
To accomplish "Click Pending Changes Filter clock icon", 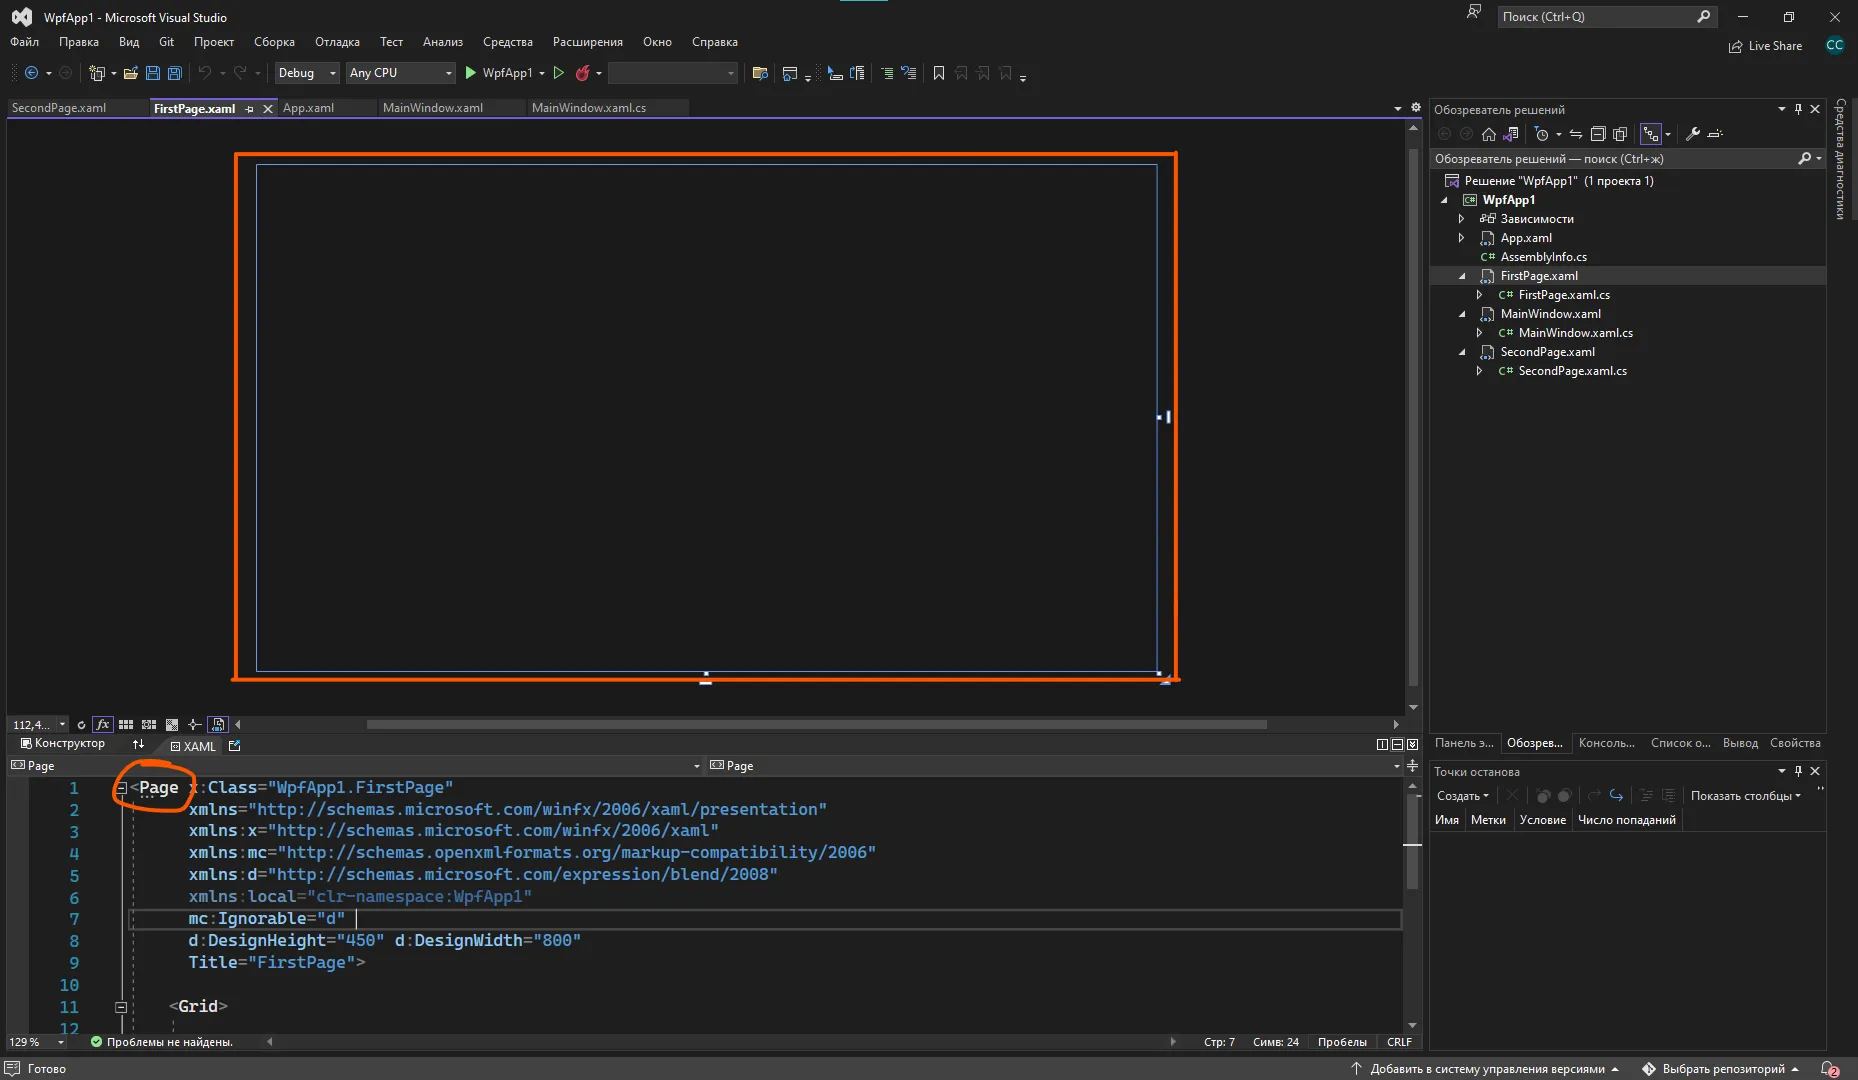I will pos(1541,134).
